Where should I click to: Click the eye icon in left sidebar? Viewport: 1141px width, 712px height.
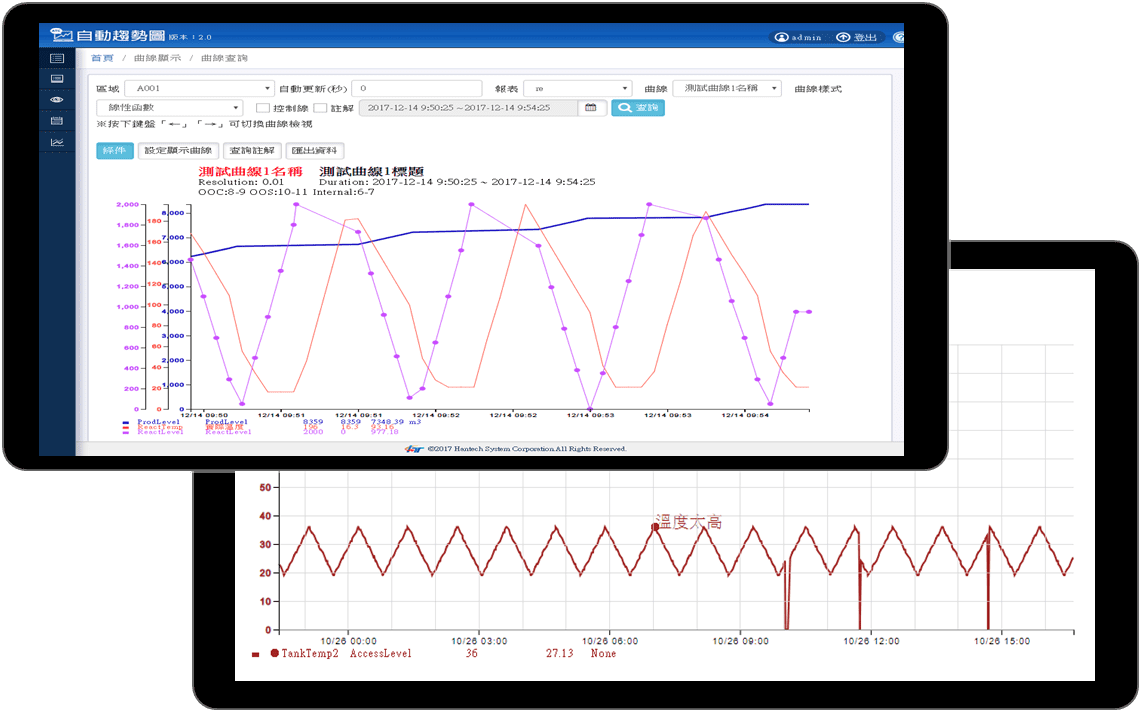tap(57, 100)
